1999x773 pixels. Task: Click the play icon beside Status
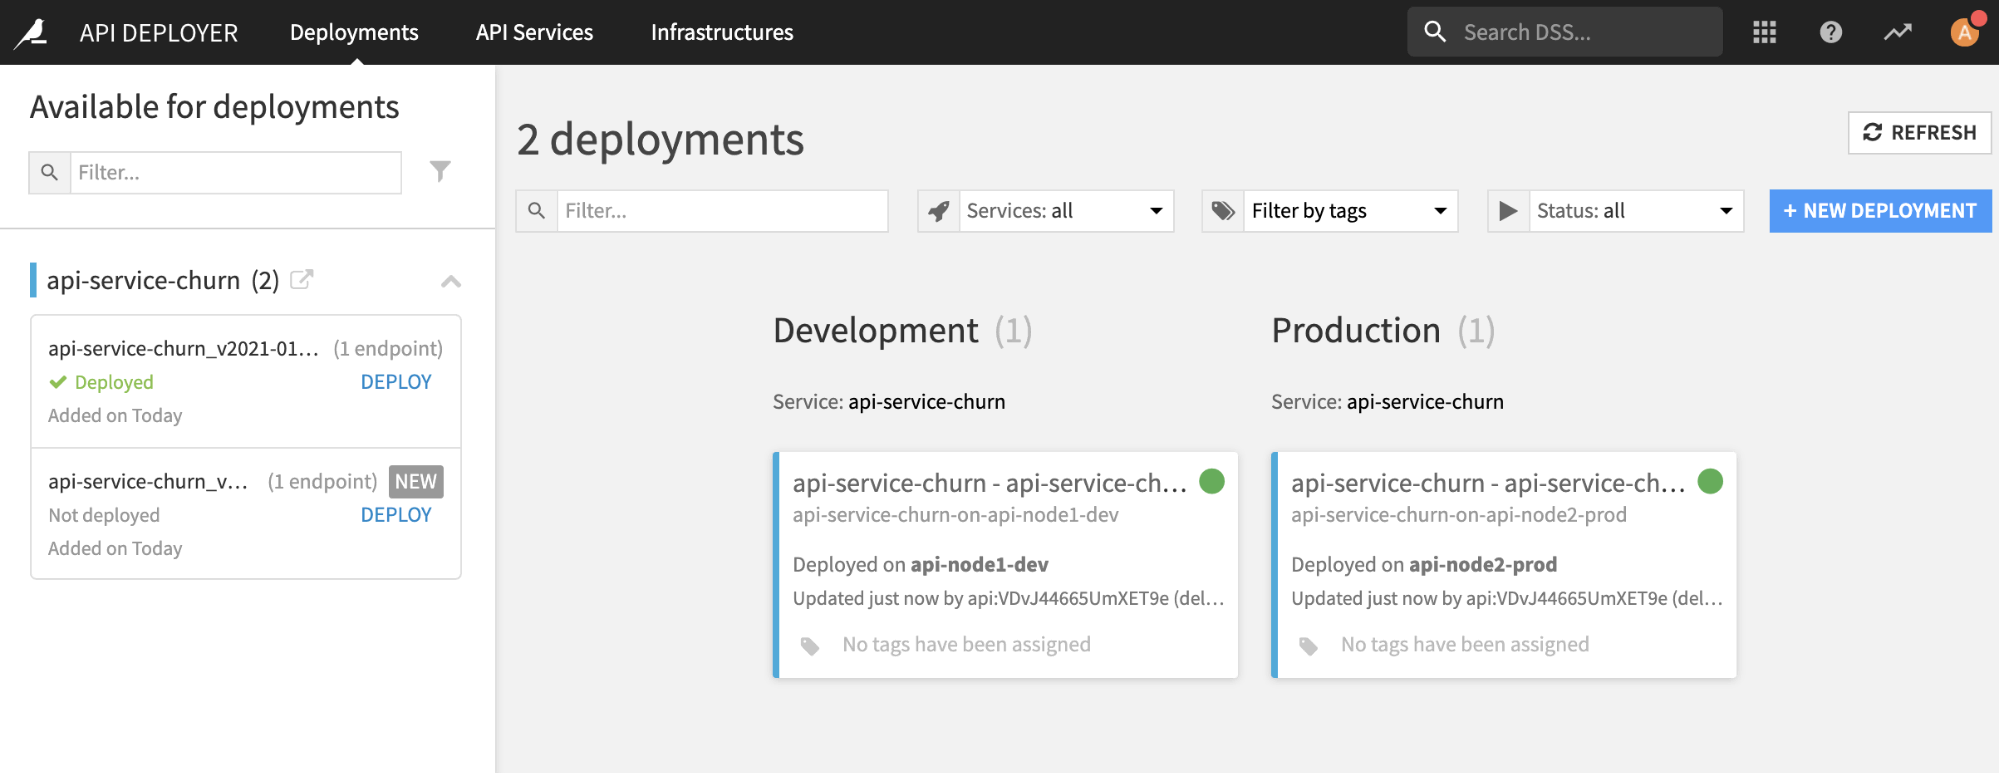pyautogui.click(x=1509, y=211)
